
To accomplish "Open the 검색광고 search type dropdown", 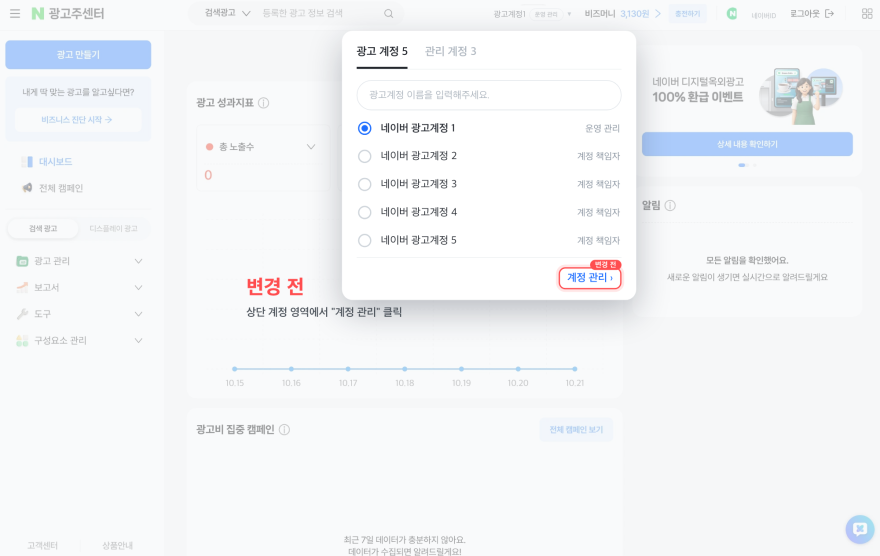I will (227, 13).
